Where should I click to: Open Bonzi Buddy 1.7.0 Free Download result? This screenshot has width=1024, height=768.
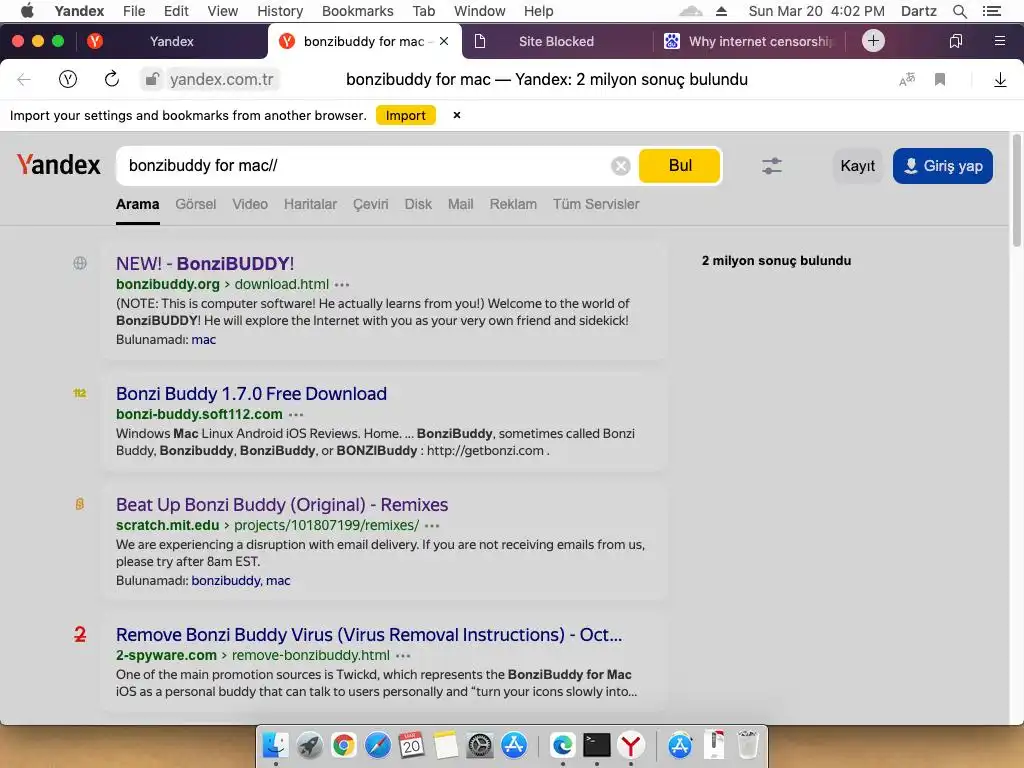(x=251, y=394)
